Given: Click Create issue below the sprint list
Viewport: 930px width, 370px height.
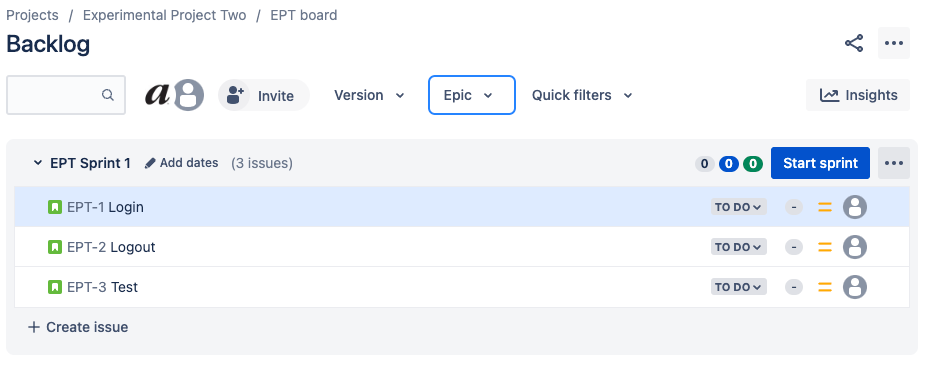Looking at the screenshot, I should [78, 327].
